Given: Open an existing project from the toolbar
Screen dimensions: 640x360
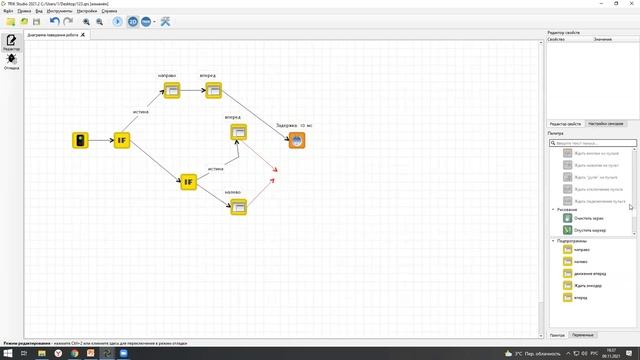Looking at the screenshot, I should 24,22.
